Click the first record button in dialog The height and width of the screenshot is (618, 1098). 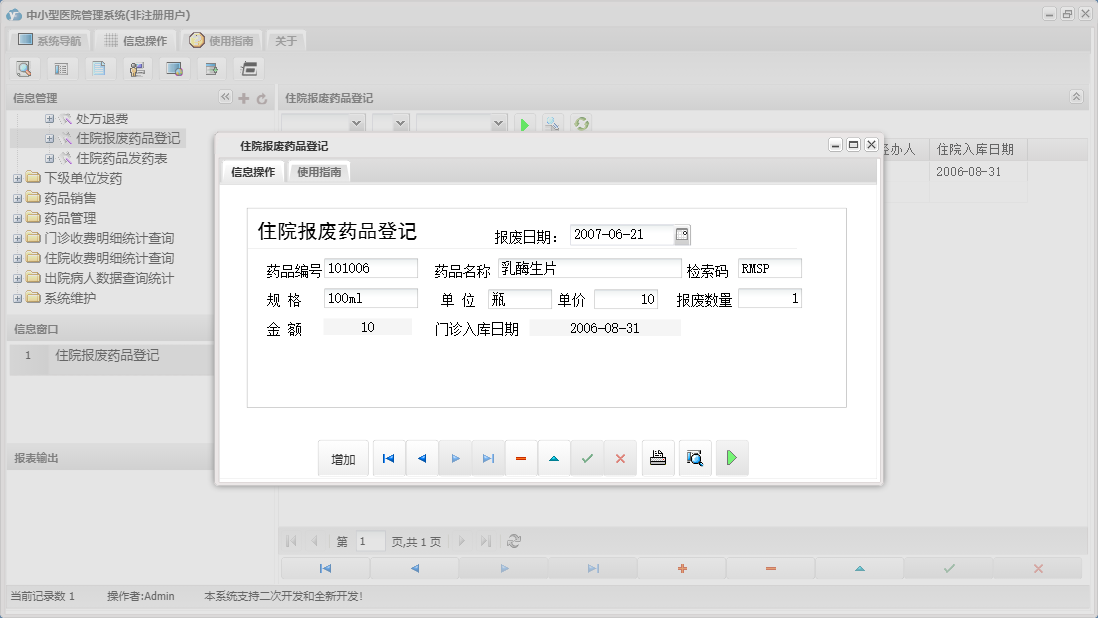pyautogui.click(x=389, y=458)
